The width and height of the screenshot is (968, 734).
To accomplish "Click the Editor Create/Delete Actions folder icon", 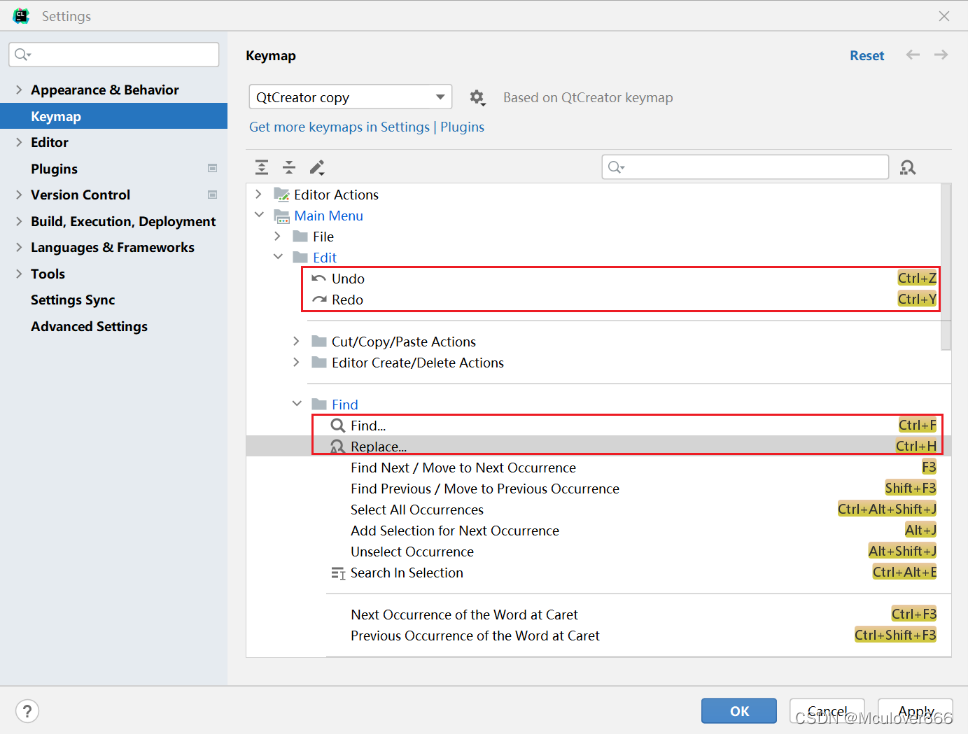I will [x=319, y=362].
